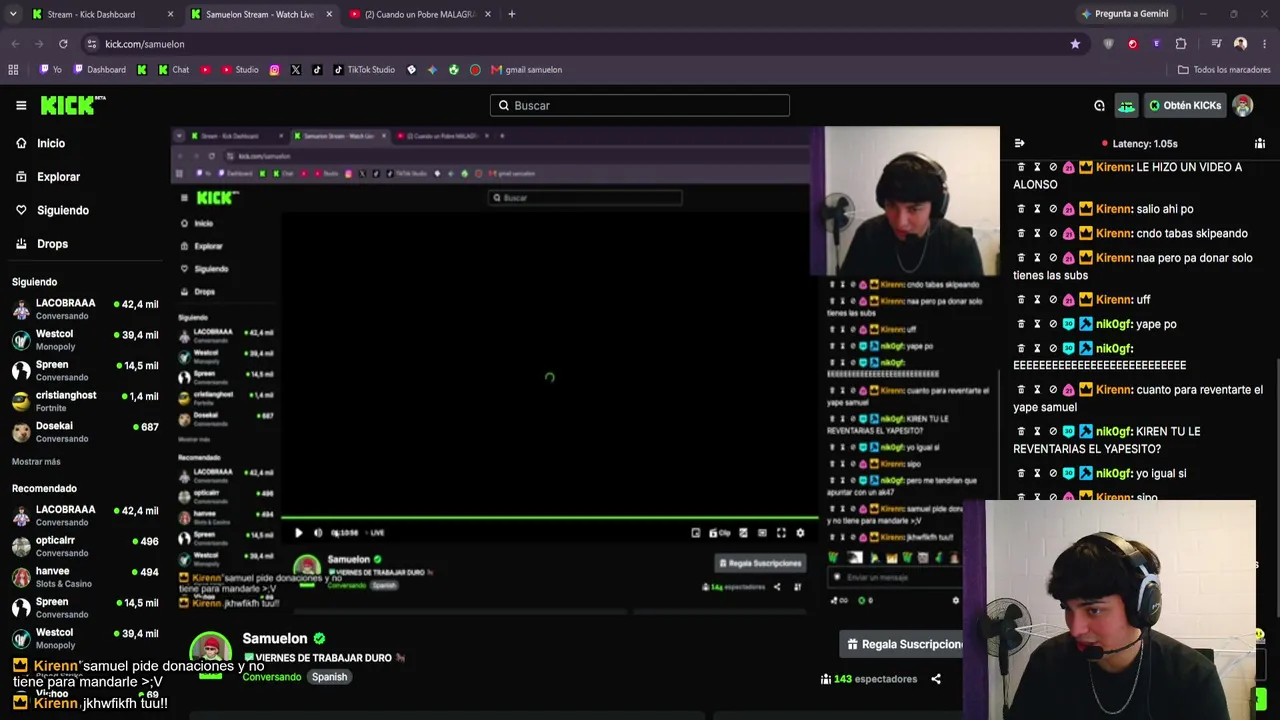This screenshot has height=720, width=1280.
Task: Toggle theater mode on the player
Action: click(x=762, y=533)
